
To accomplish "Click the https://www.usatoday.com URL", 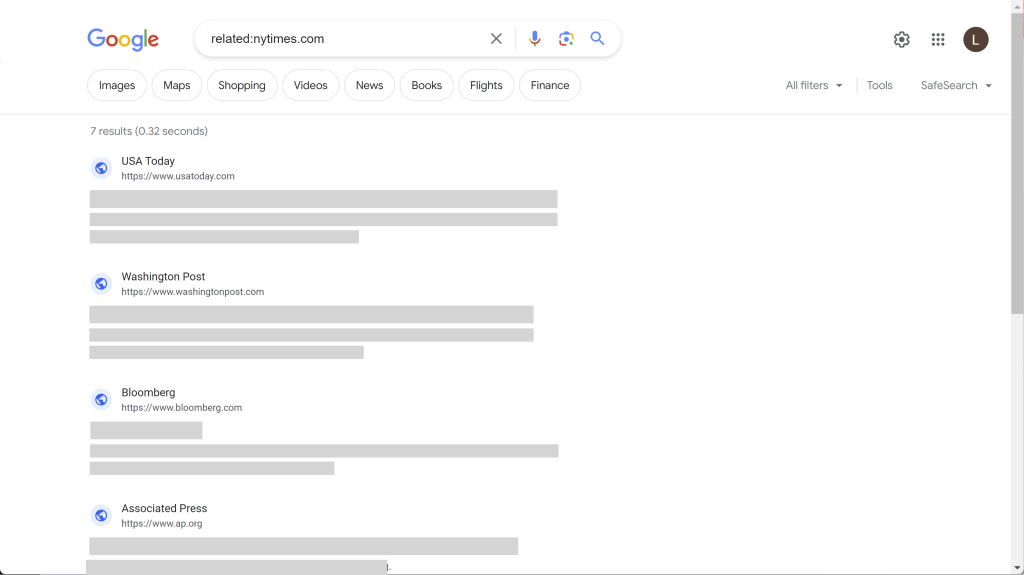I will [x=178, y=176].
